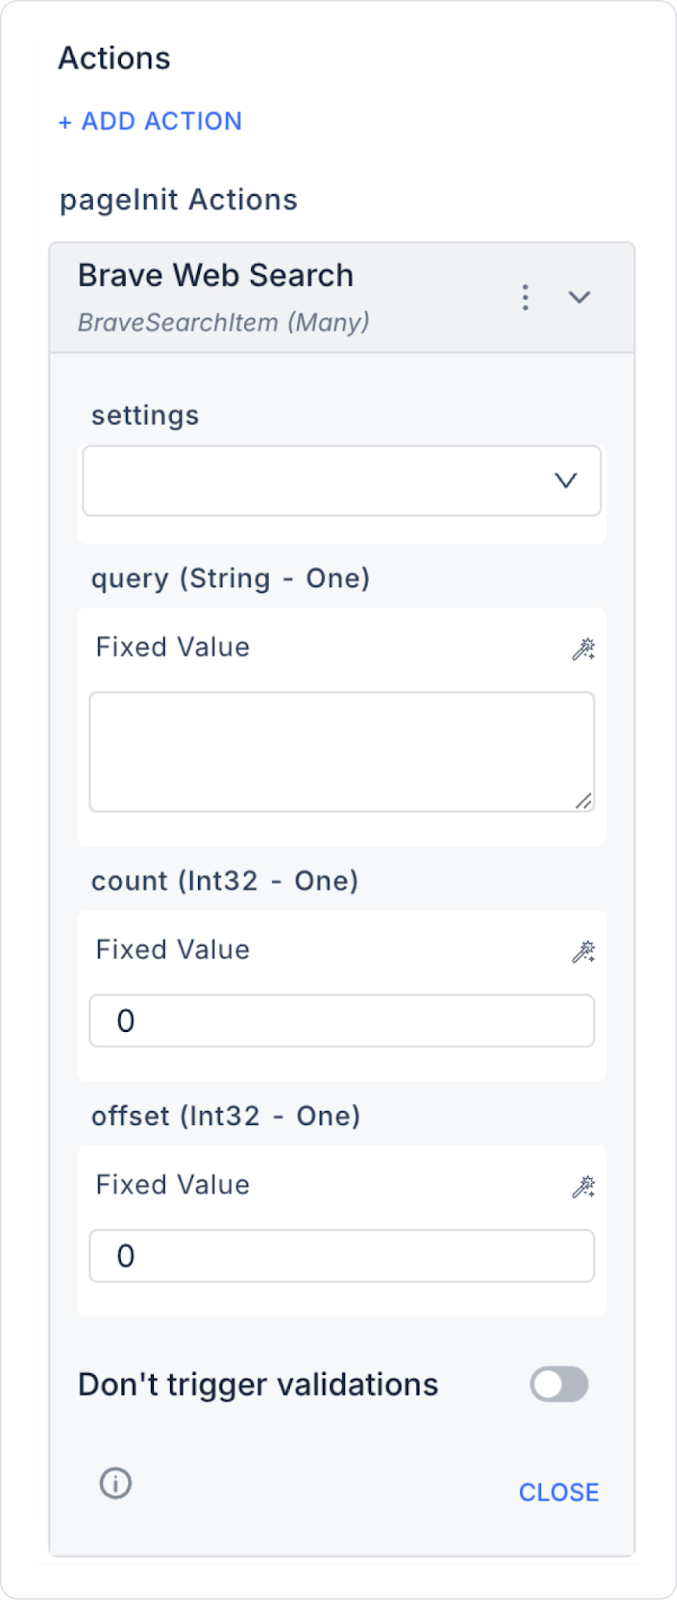677x1600 pixels.
Task: Enable the Don't trigger validations switch
Action: (x=559, y=1385)
